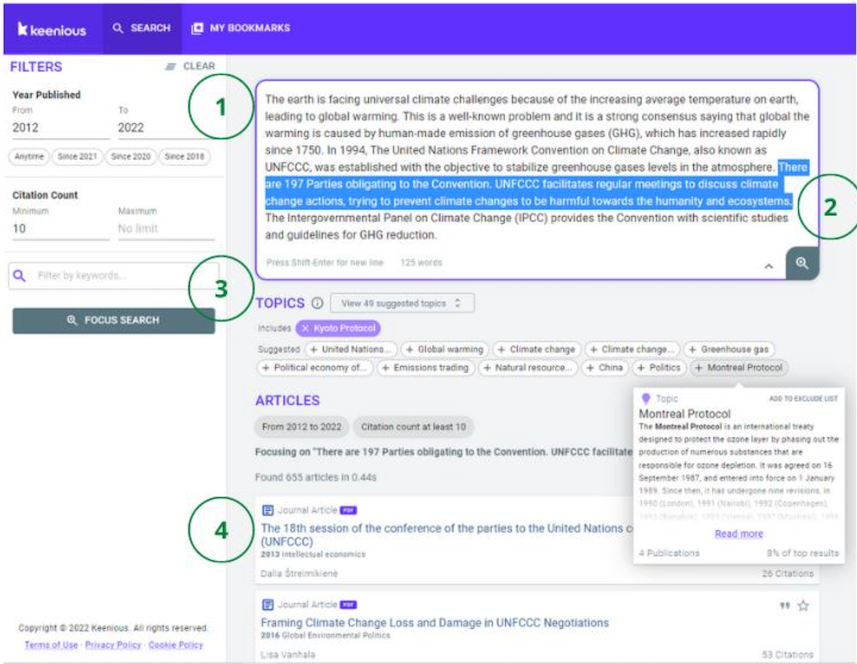Click Add to Exclude List

click(x=803, y=399)
